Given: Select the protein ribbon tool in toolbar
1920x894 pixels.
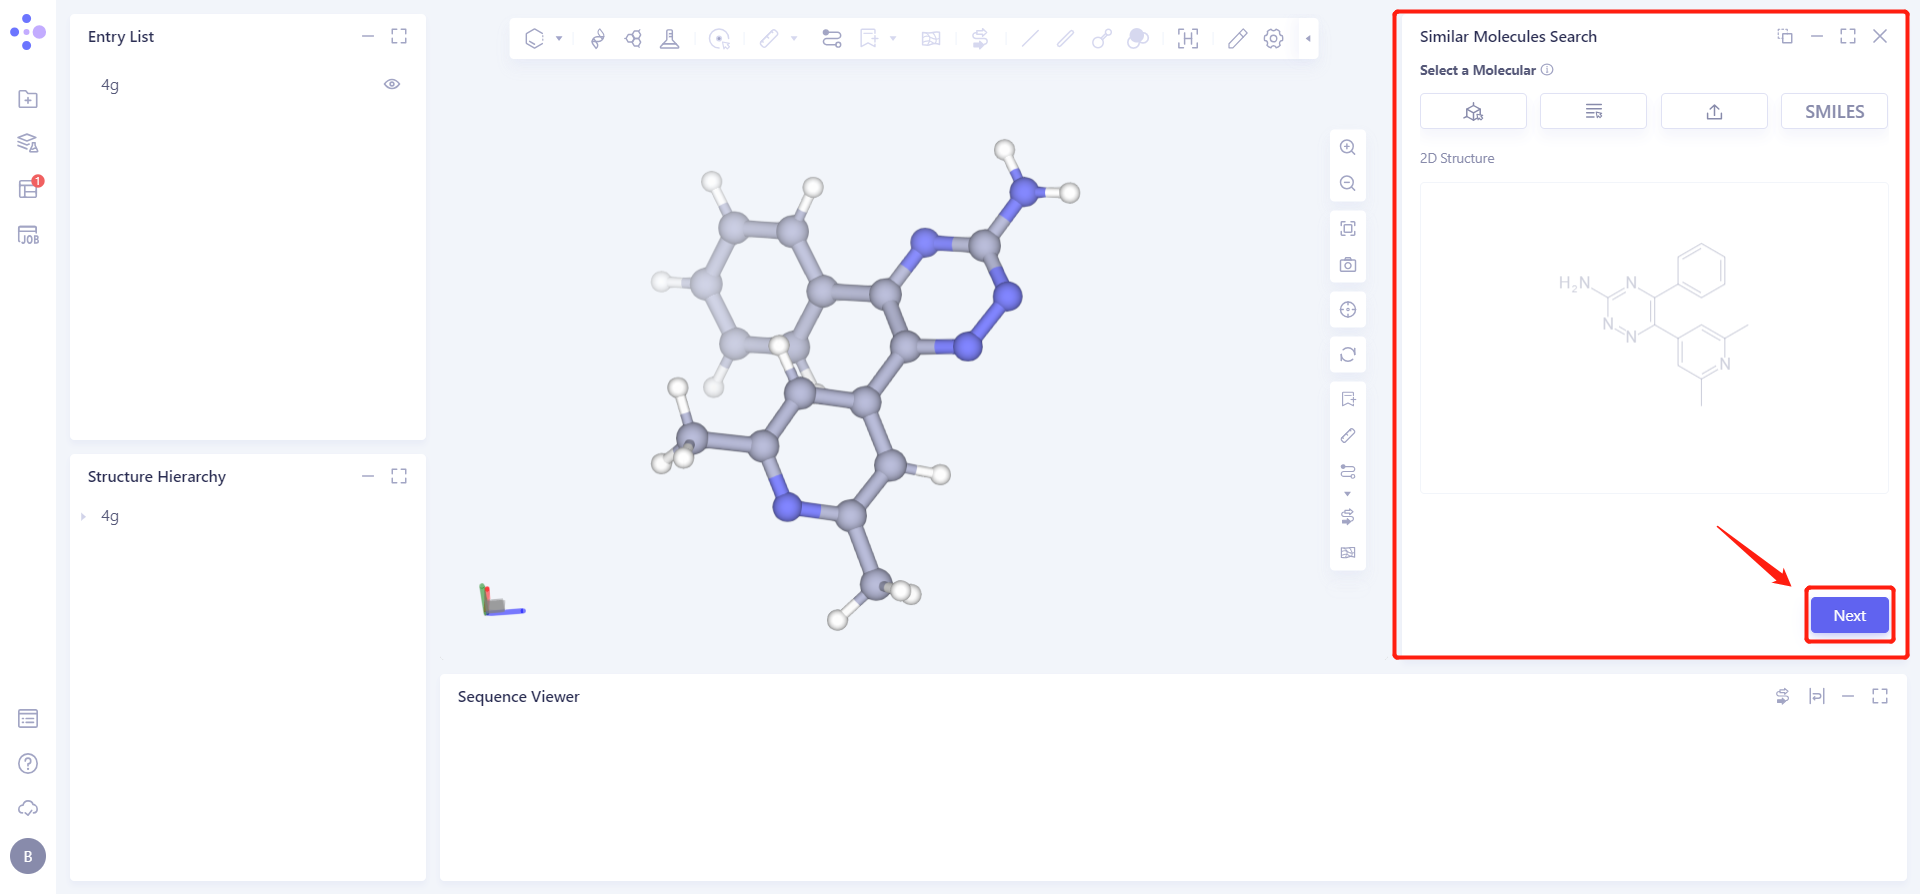Looking at the screenshot, I should 598,38.
